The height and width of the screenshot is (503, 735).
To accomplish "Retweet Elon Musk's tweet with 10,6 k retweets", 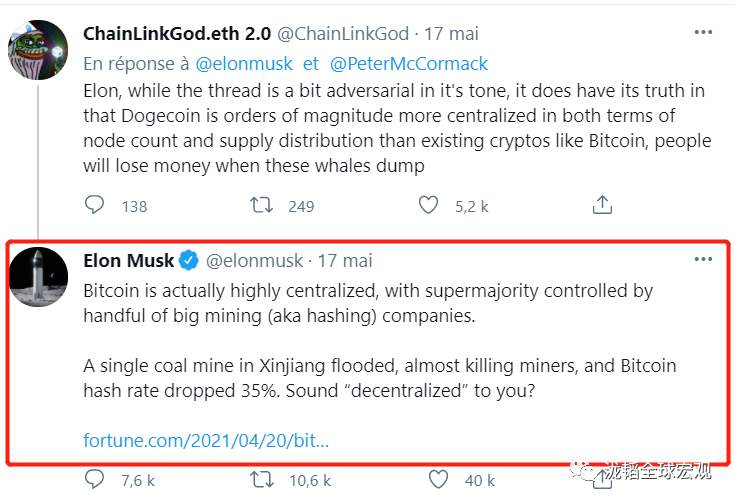I will 262,480.
